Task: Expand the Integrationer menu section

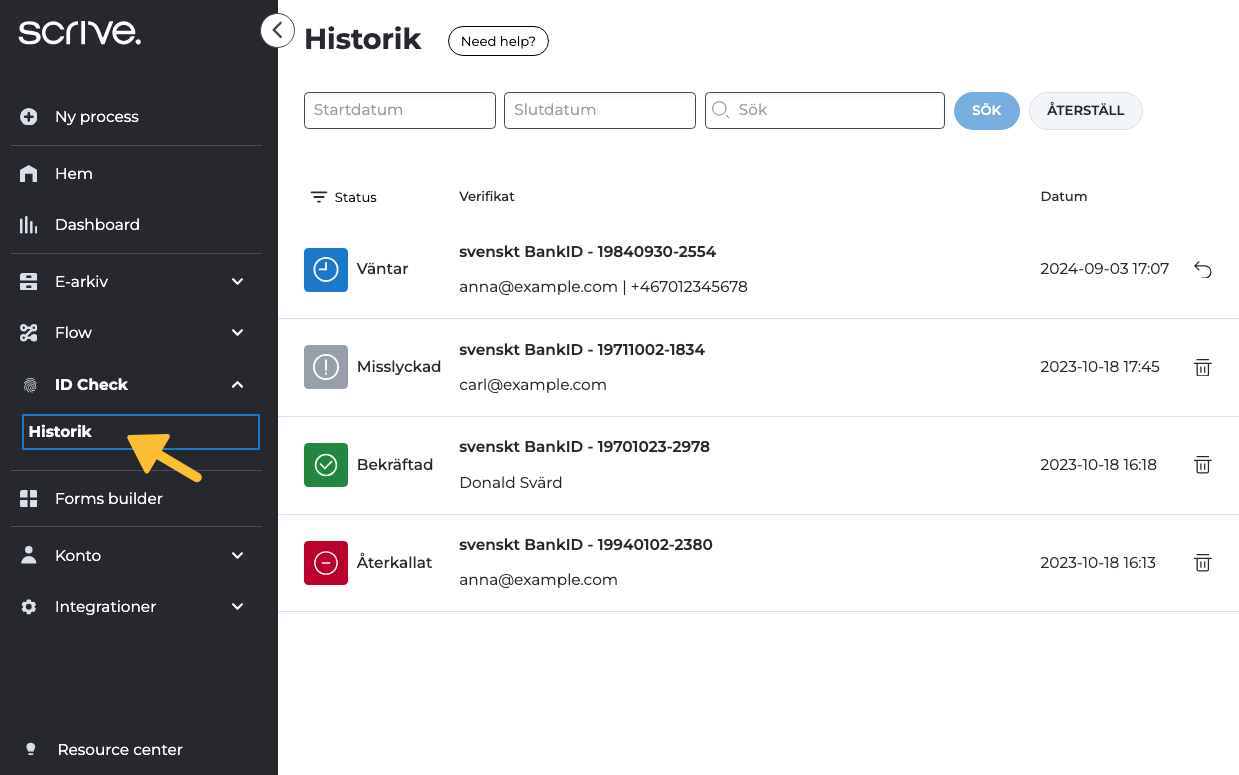Action: pos(237,607)
